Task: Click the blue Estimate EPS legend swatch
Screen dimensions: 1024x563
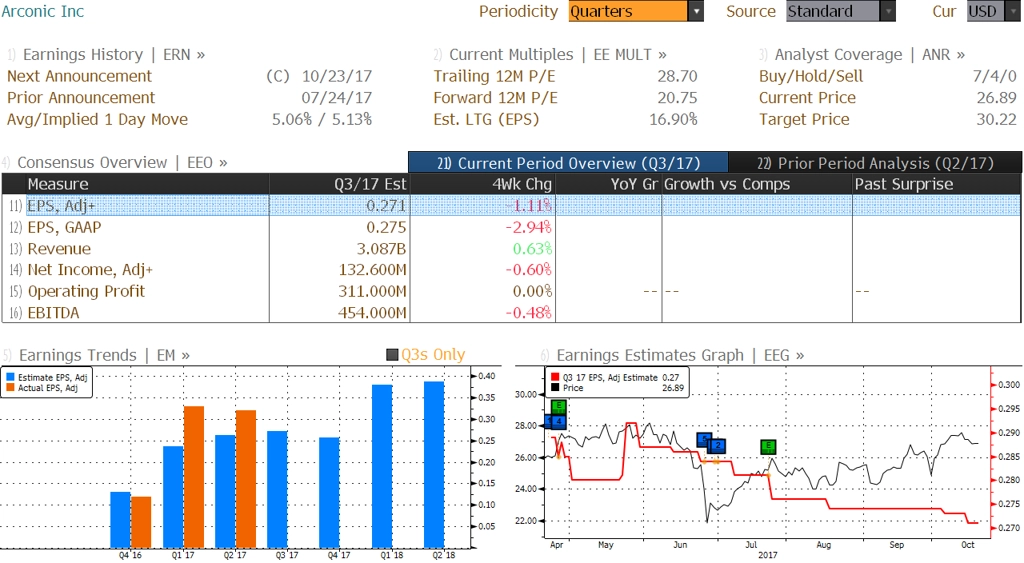Action: pos(10,378)
